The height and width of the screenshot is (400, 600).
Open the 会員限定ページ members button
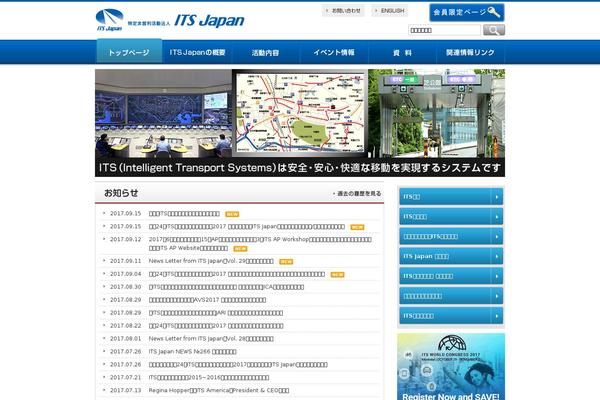(x=466, y=12)
